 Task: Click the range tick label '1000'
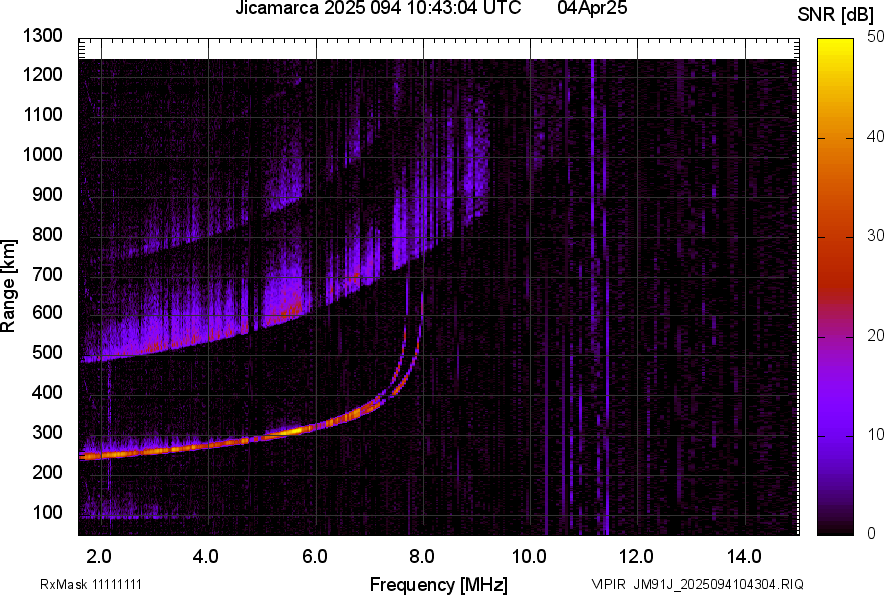[x=43, y=154]
